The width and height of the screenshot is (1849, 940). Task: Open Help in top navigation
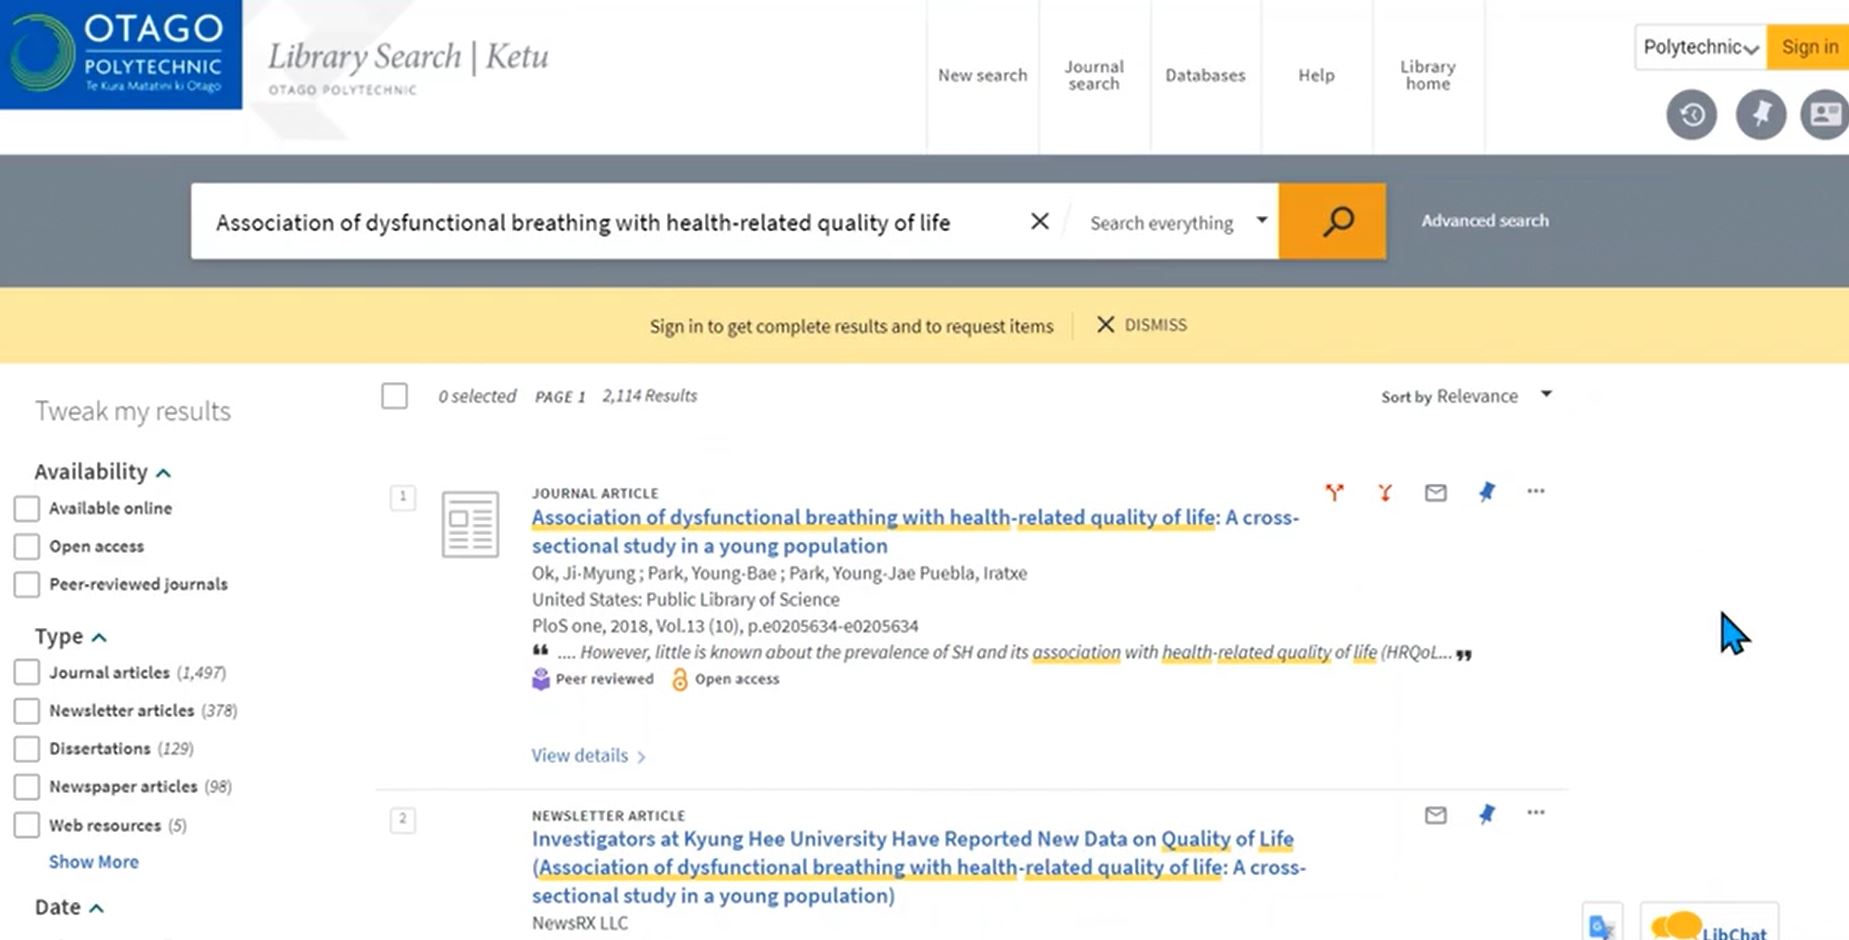click(x=1316, y=75)
